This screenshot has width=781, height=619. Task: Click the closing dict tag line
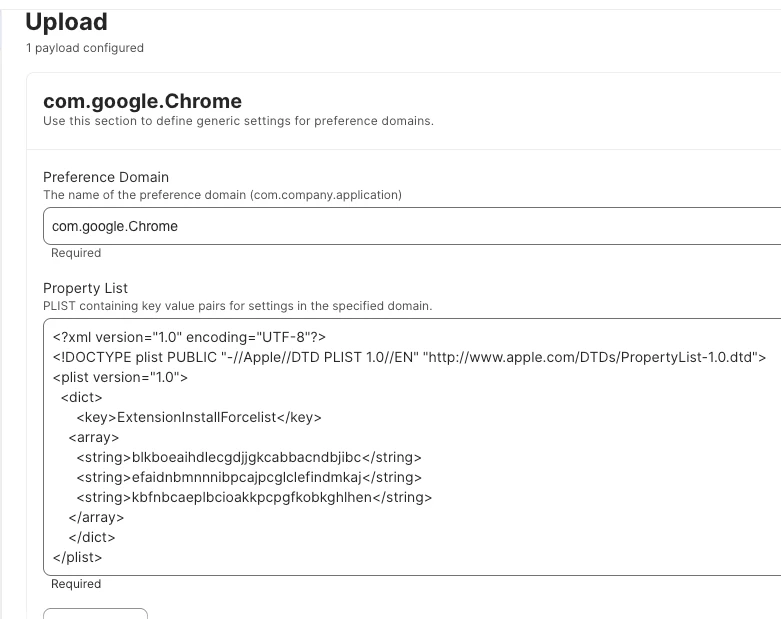[92, 537]
